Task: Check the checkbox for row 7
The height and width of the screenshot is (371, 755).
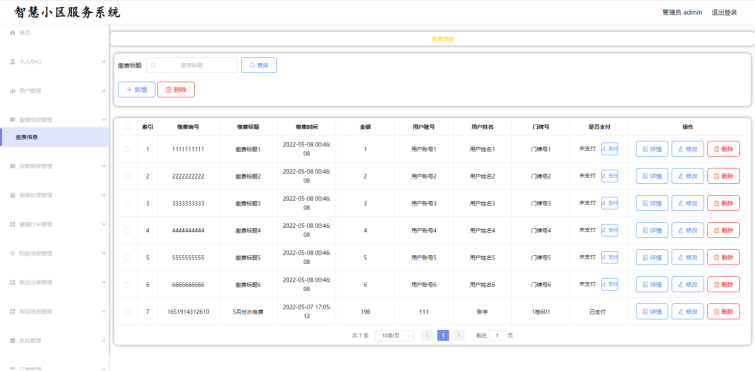Action: (x=128, y=311)
